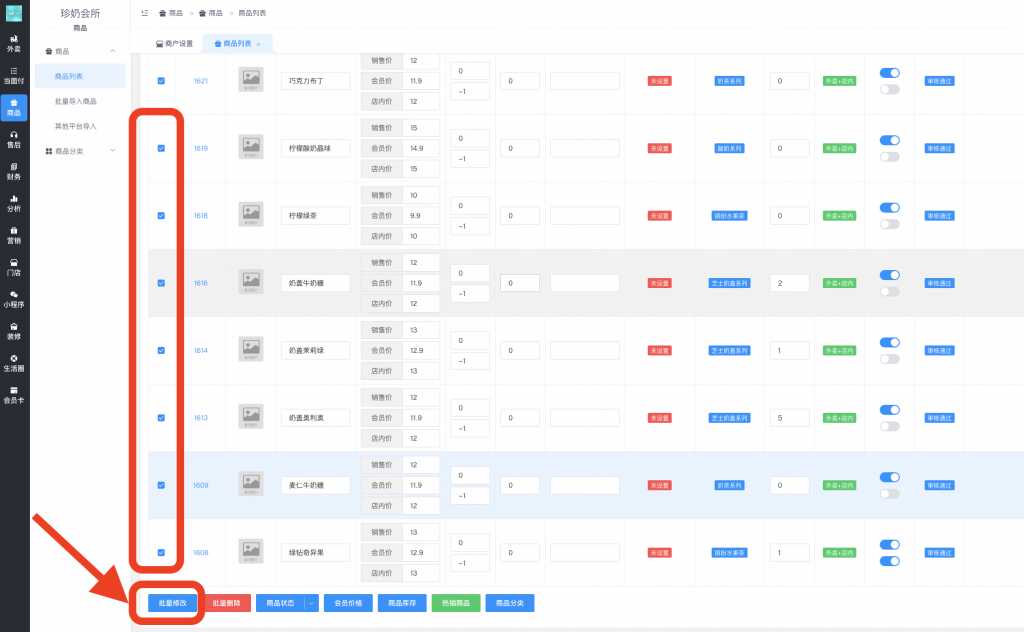Image resolution: width=1024 pixels, height=632 pixels.
Task: Open 售后 headset icon in sidebar
Action: point(14,139)
